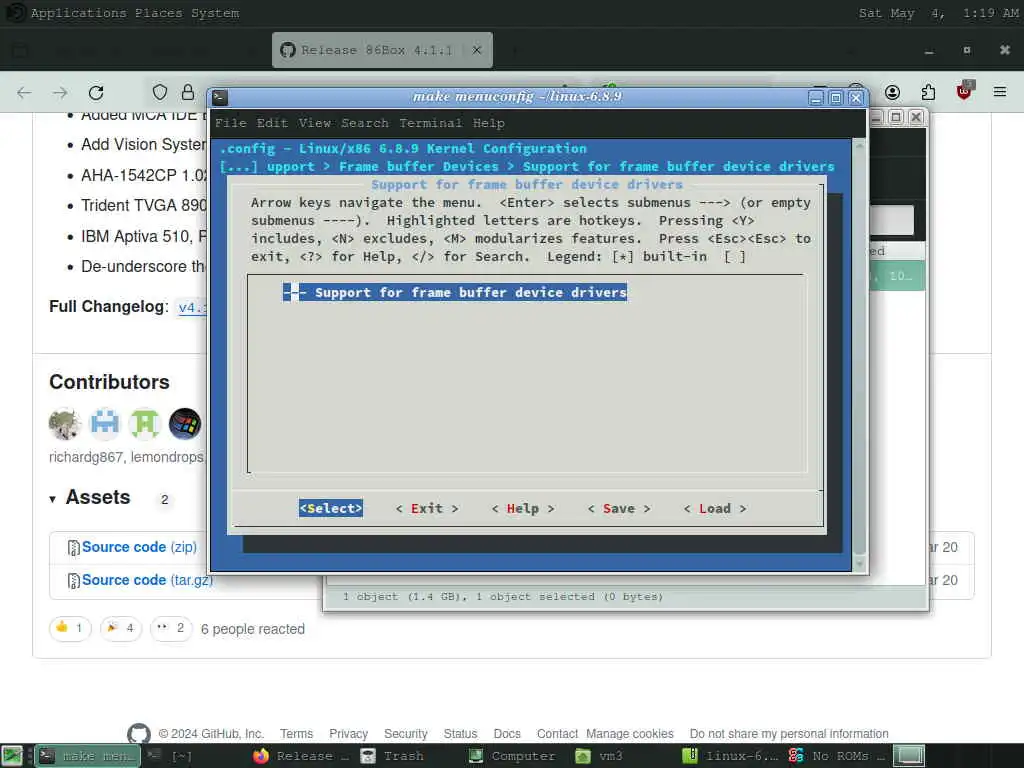The width and height of the screenshot is (1024, 768).
Task: Click the Windows logo contributor avatar
Action: pos(185,423)
